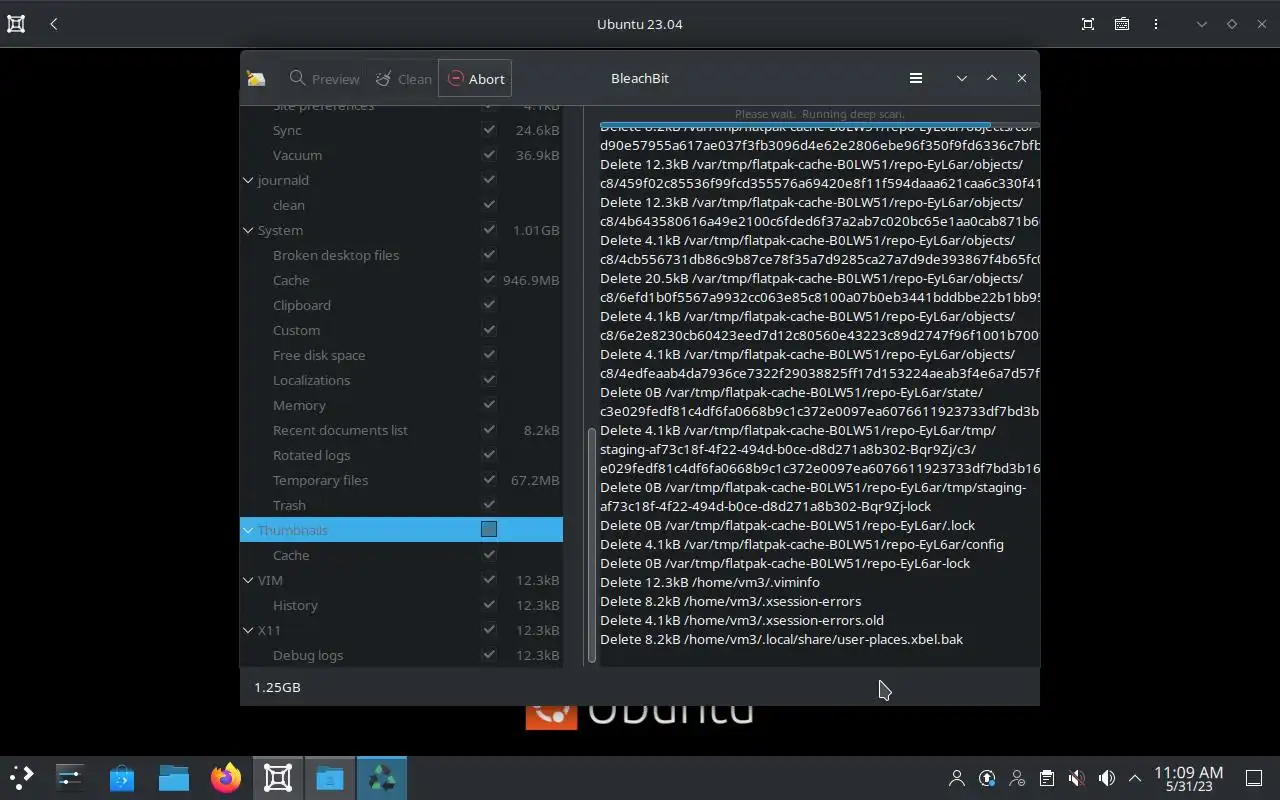Uncheck the Sync checkbox
Screen dimensions: 1280x800
tap(489, 130)
